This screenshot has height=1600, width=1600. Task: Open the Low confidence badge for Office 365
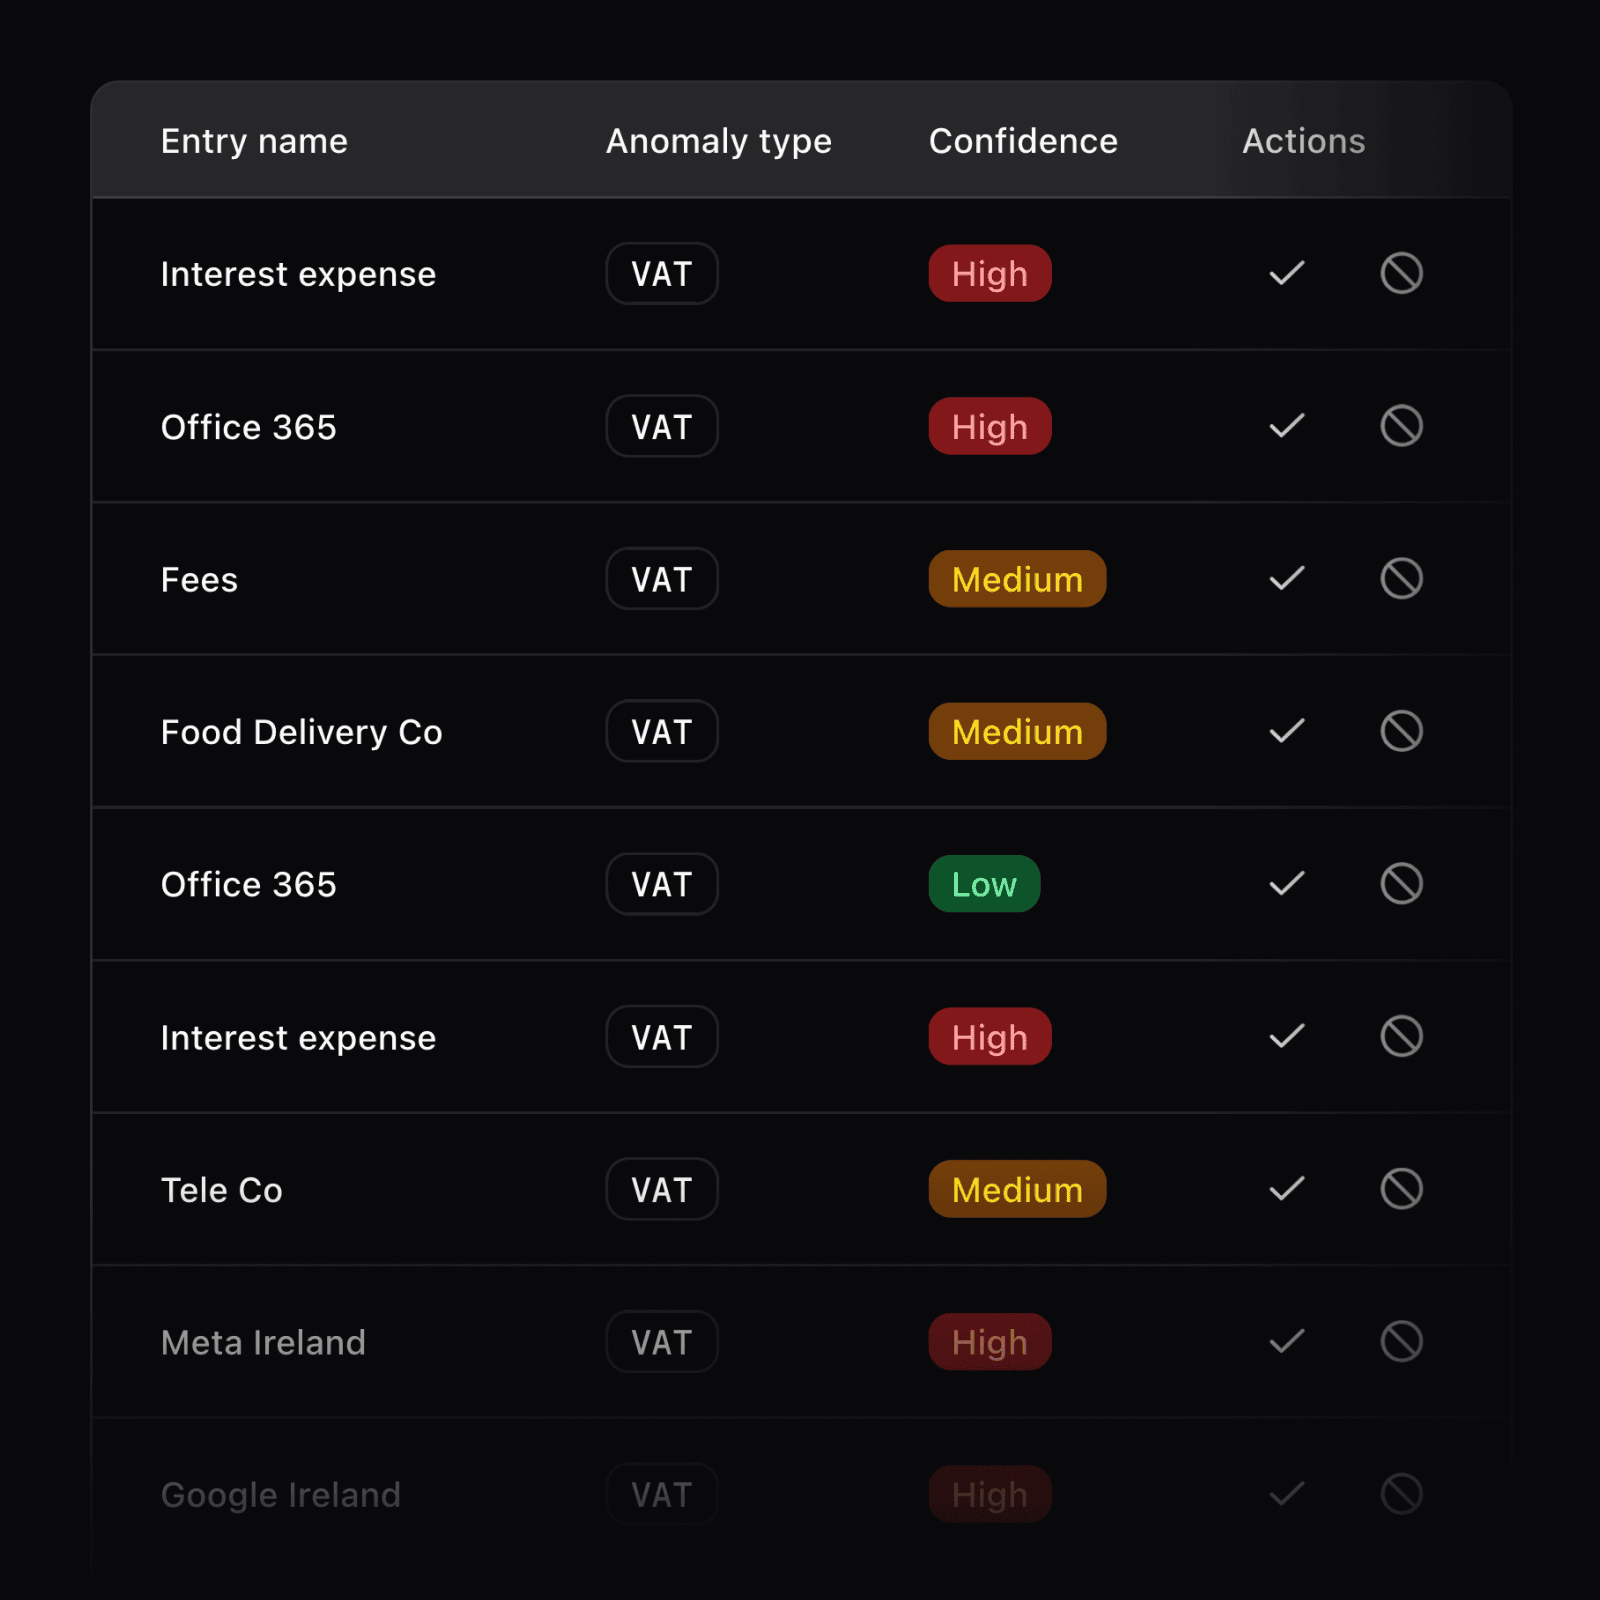(983, 884)
